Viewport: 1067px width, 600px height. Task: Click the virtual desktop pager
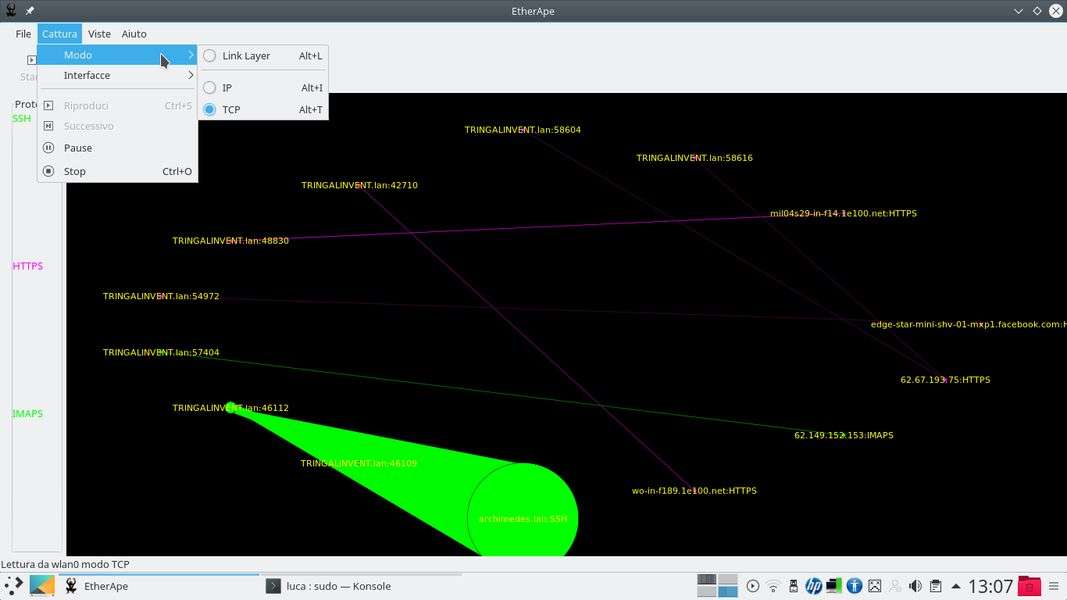717,586
